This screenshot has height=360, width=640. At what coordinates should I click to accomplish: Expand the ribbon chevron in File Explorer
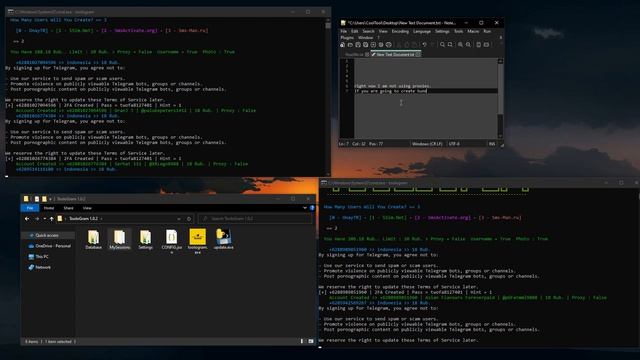[304, 208]
